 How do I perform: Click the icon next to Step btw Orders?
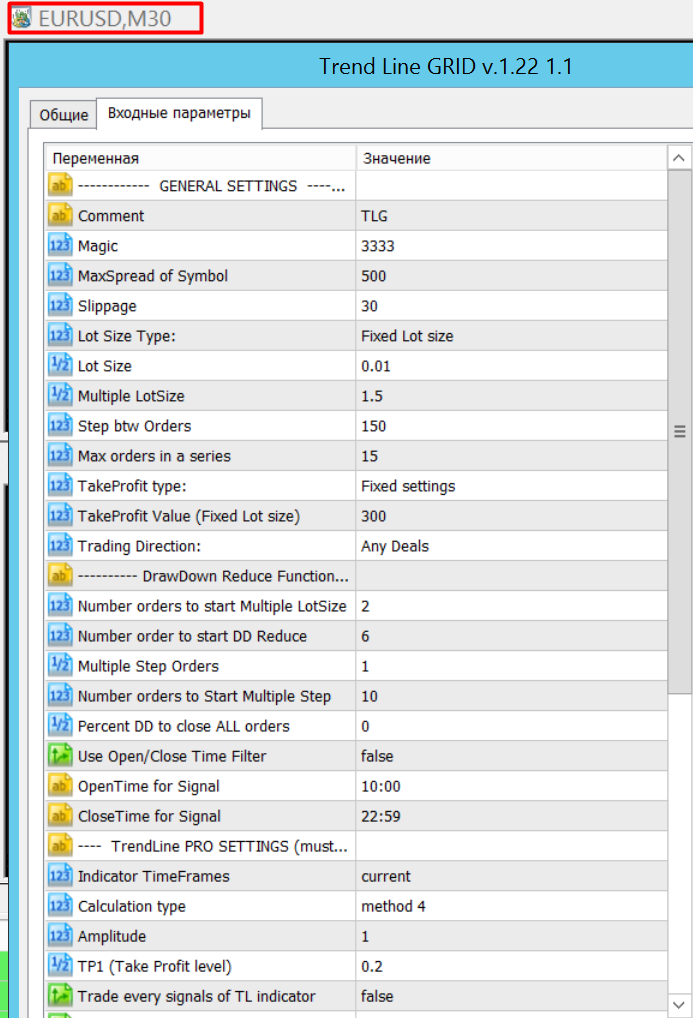[60, 425]
